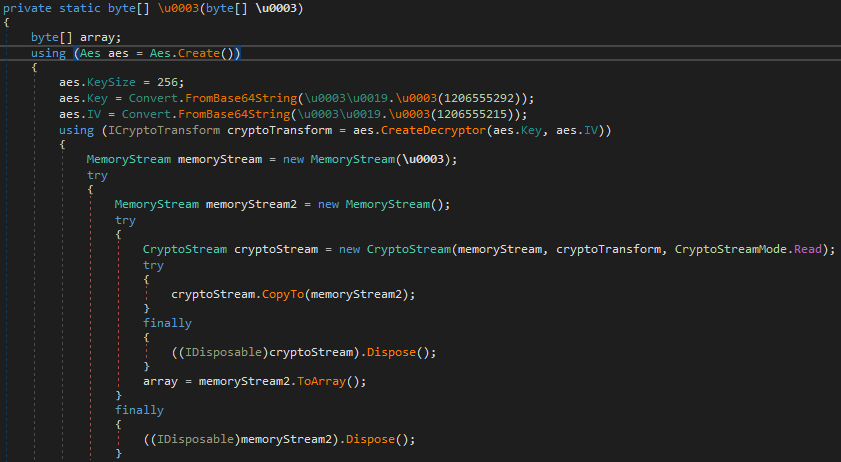Image resolution: width=841 pixels, height=462 pixels.
Task: Click the 'cryptoTransform' argument in the CryptoStream constructor
Action: 608,250
